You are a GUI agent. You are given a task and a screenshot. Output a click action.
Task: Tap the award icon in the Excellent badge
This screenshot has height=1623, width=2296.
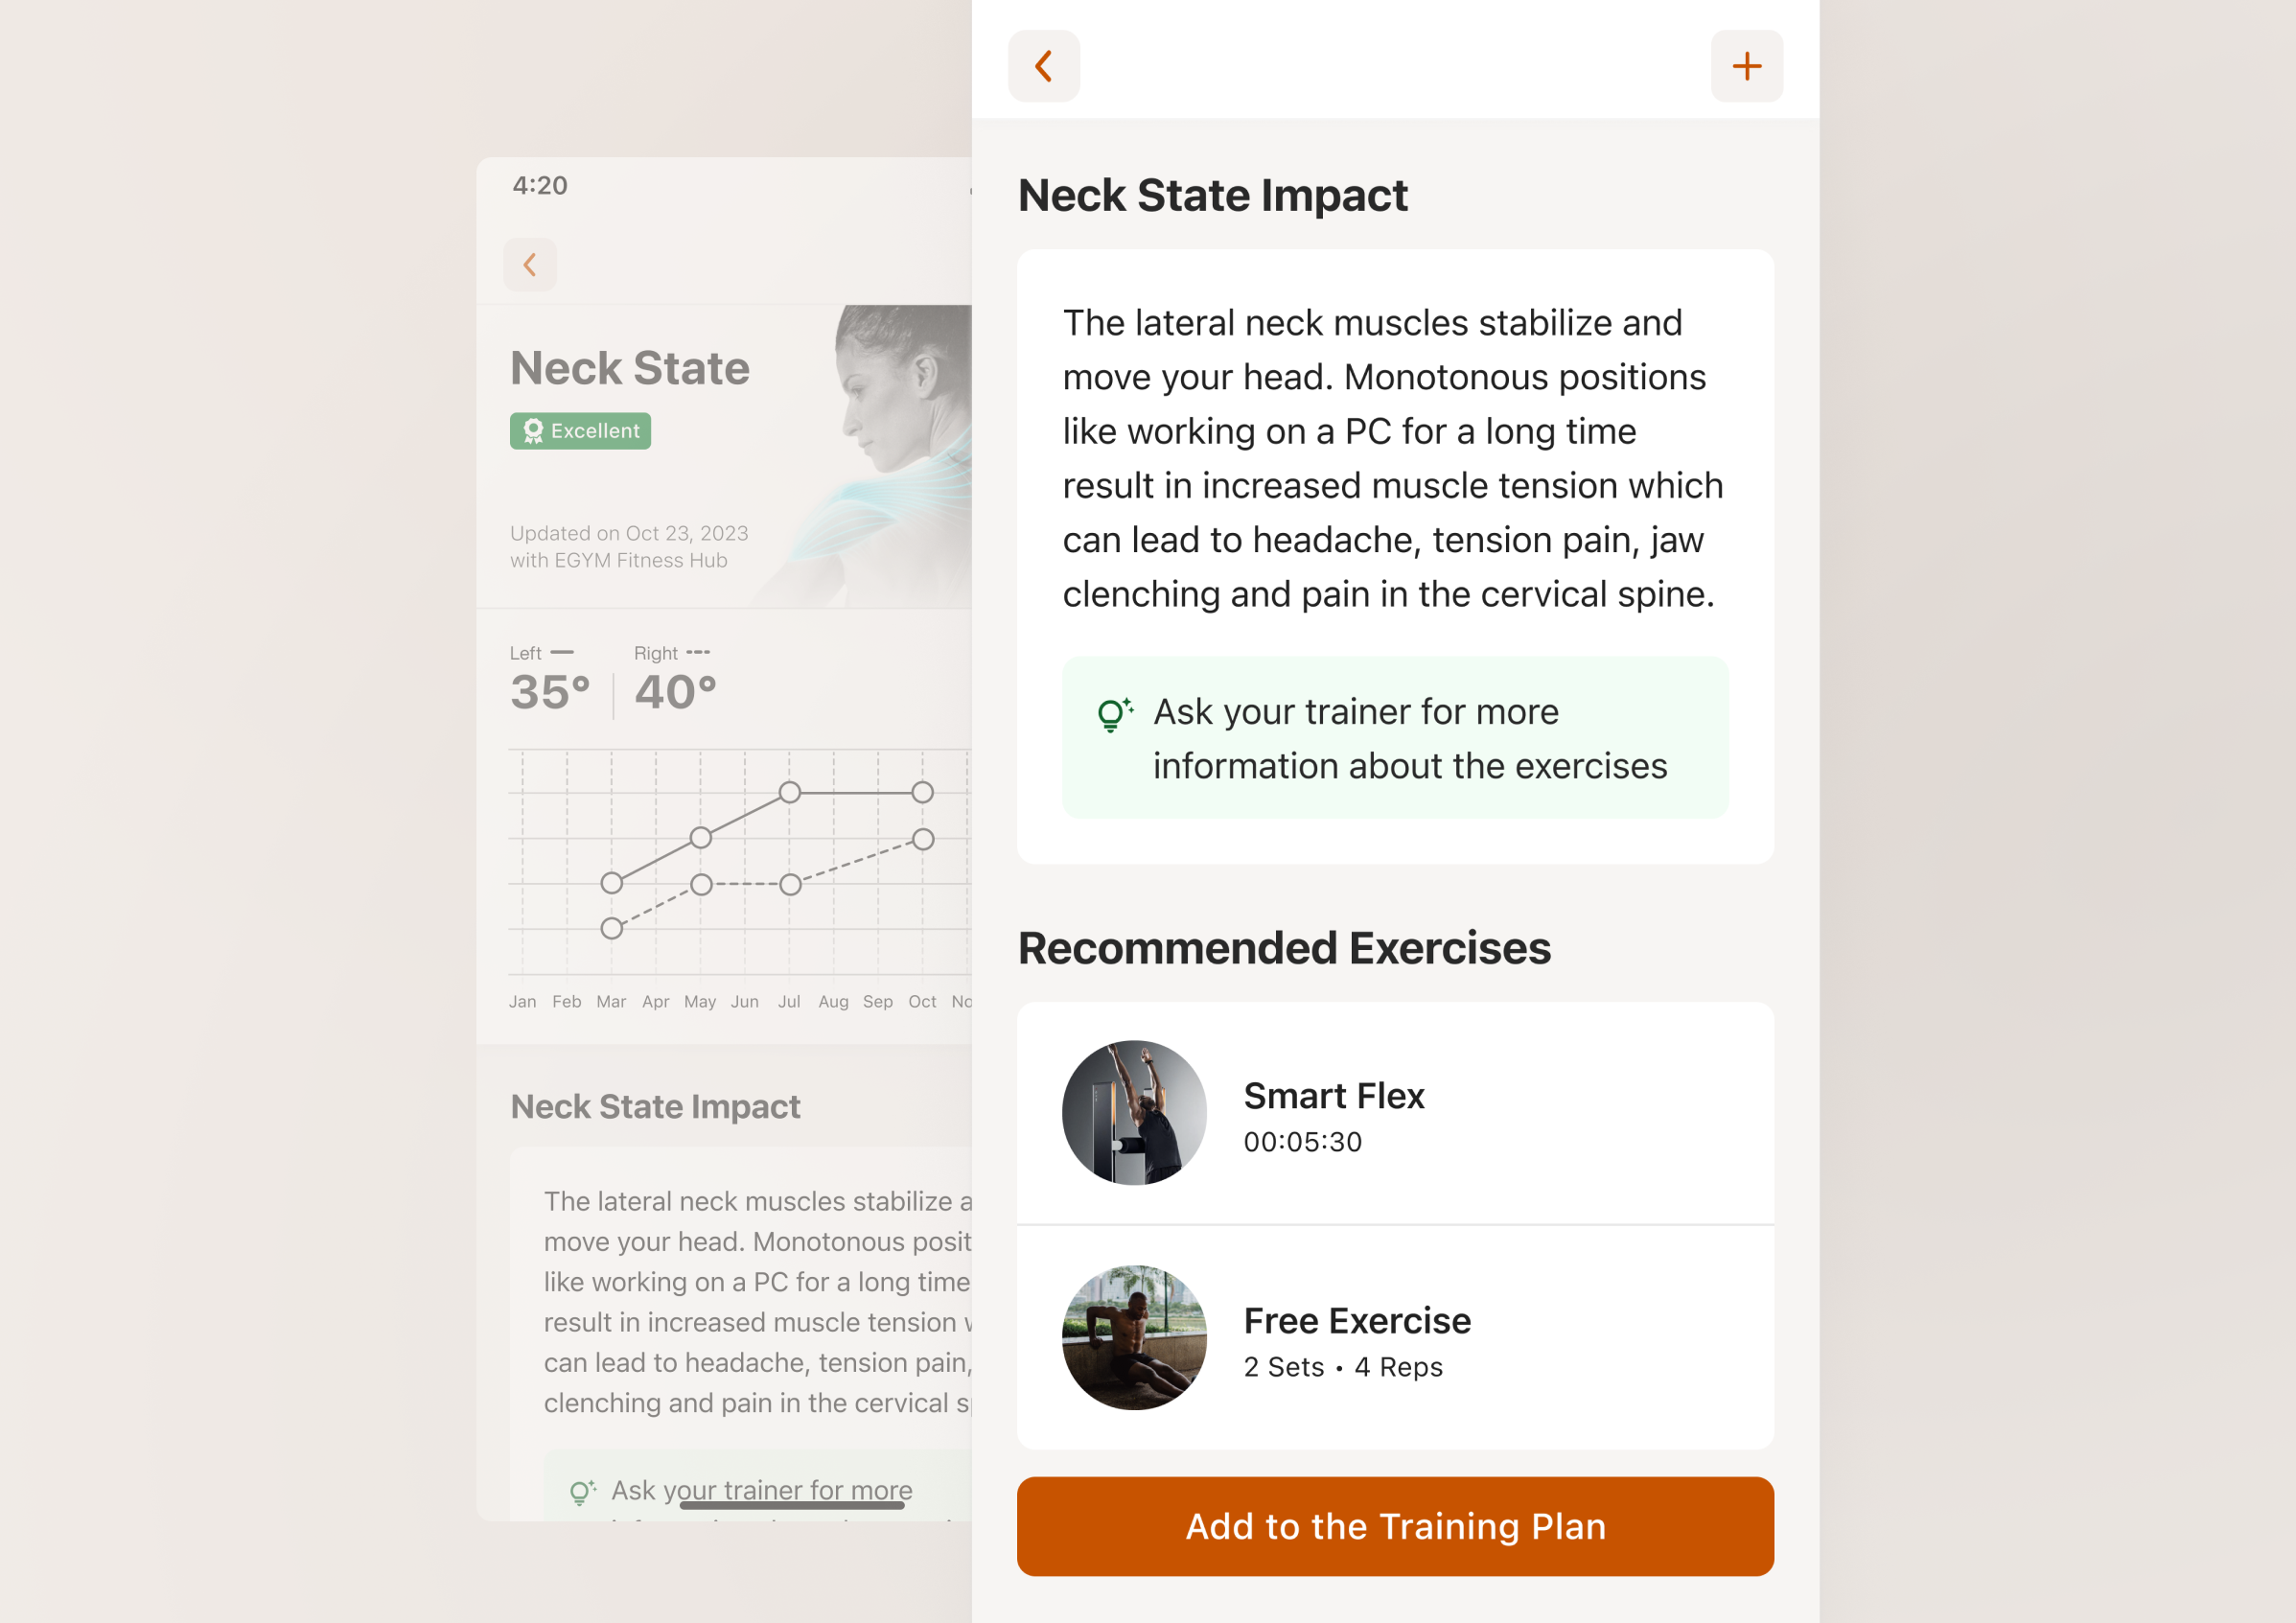click(533, 431)
